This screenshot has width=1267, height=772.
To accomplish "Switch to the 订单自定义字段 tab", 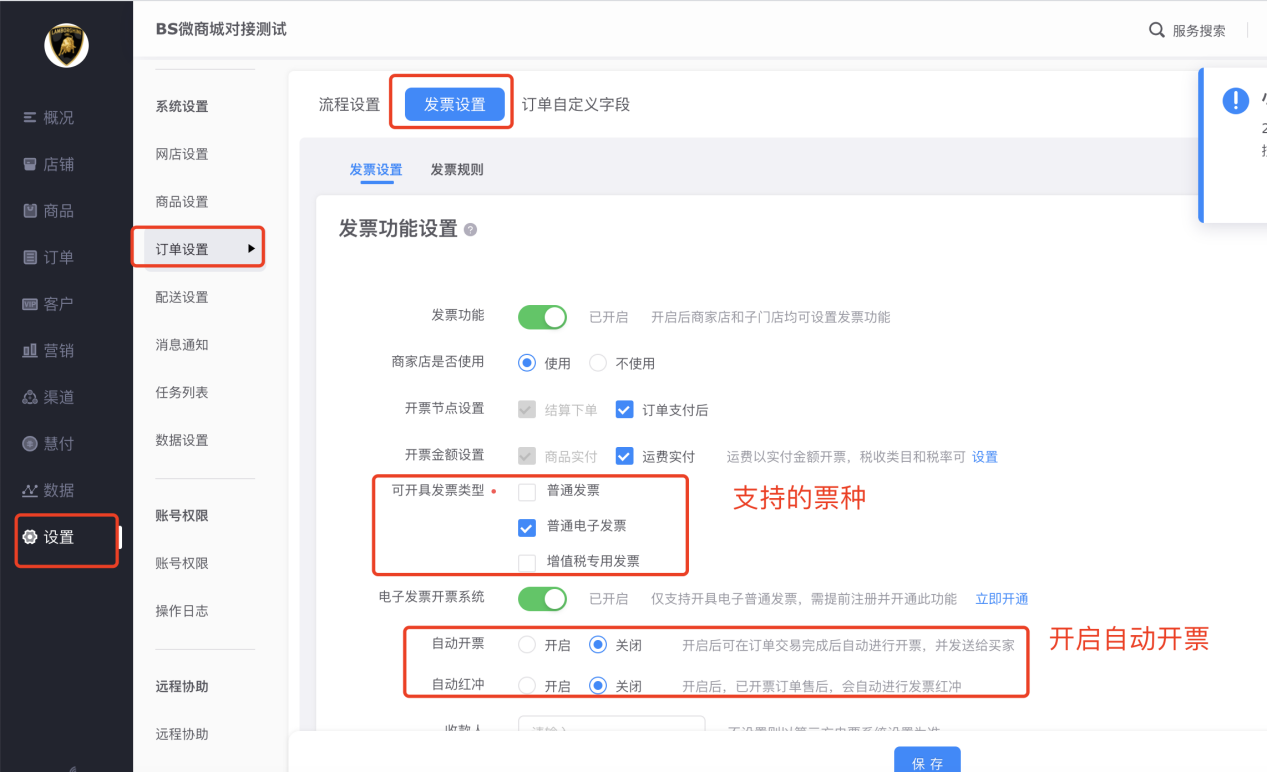I will tap(576, 104).
